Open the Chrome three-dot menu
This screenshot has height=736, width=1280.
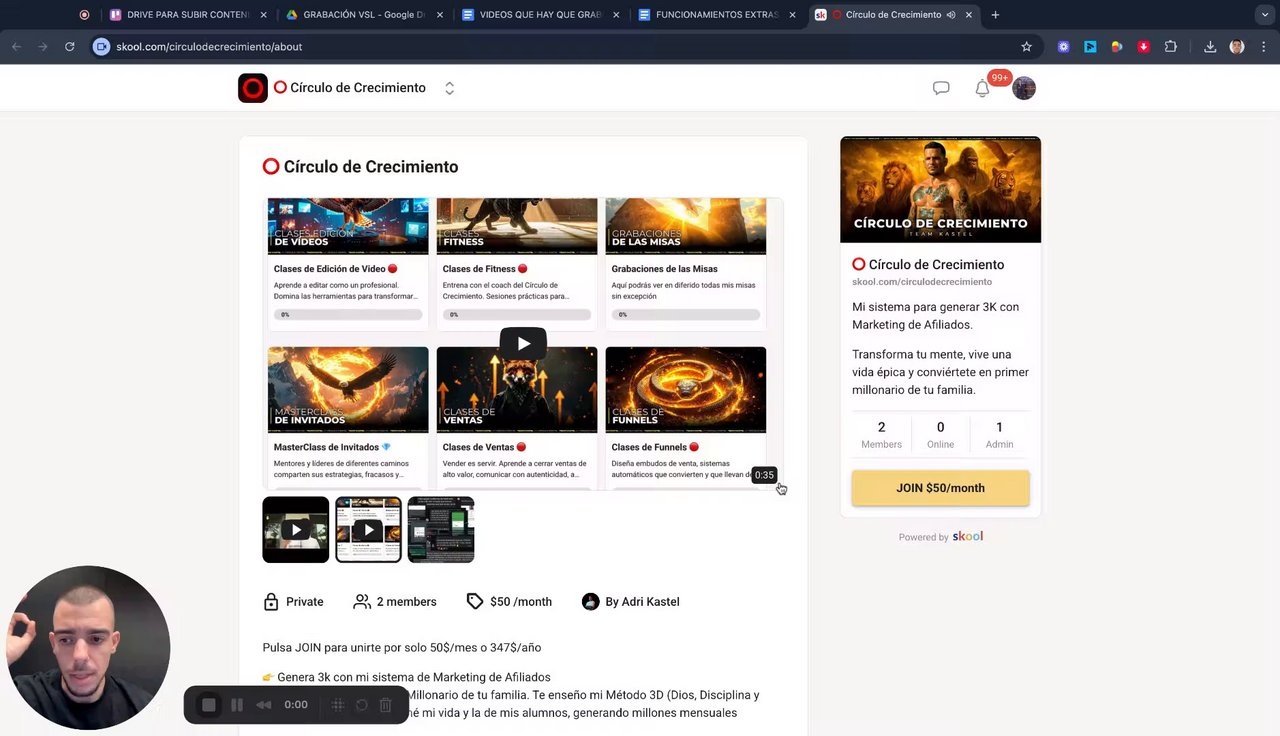[1264, 46]
